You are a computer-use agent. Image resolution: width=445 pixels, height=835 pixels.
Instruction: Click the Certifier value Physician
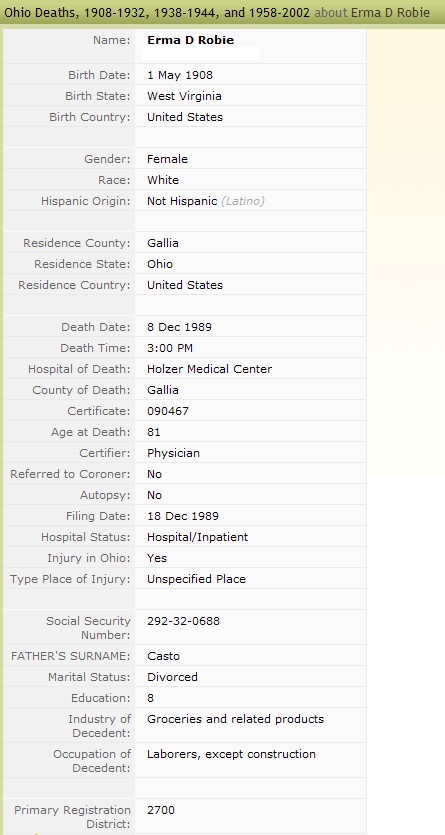click(x=174, y=453)
